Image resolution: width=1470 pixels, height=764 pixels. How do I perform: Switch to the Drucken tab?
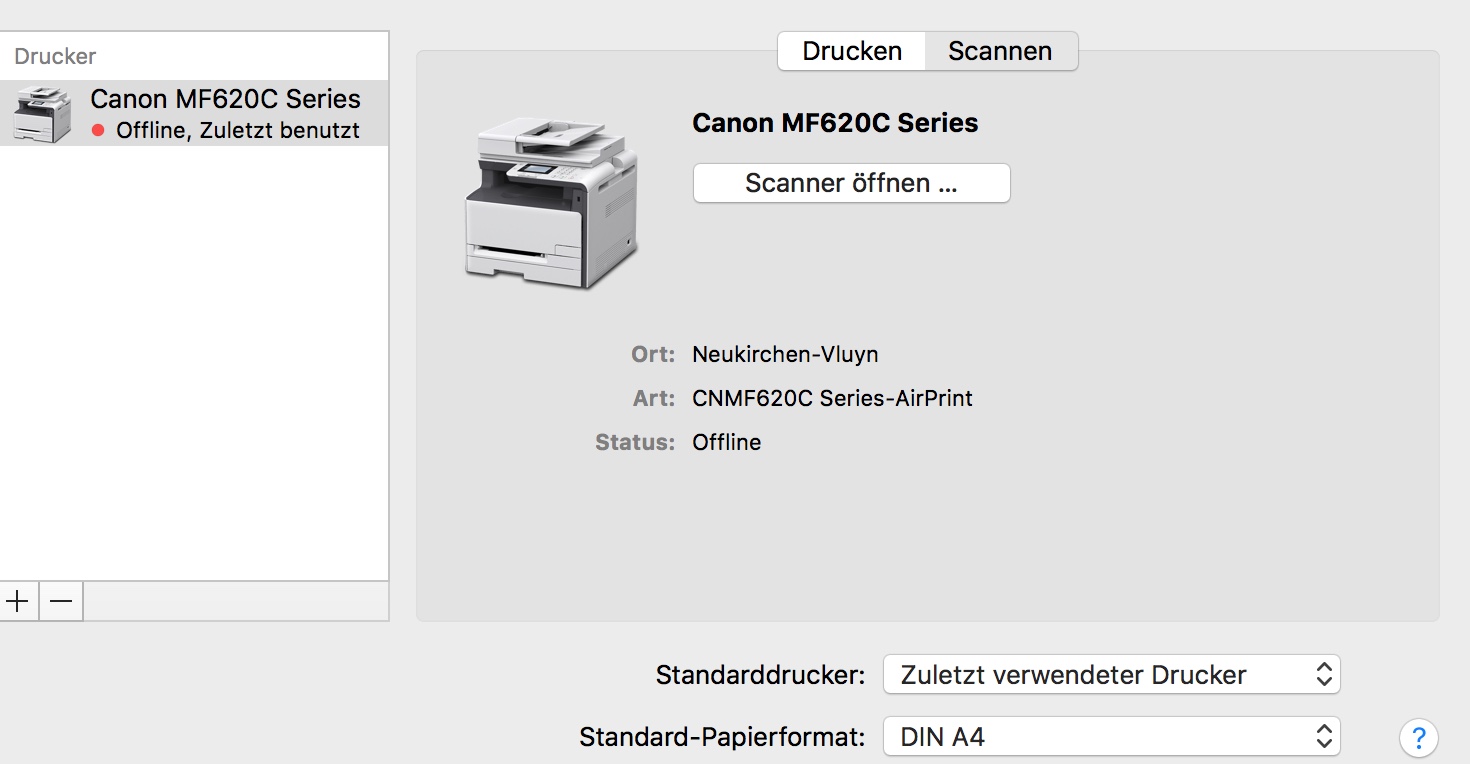click(x=852, y=51)
